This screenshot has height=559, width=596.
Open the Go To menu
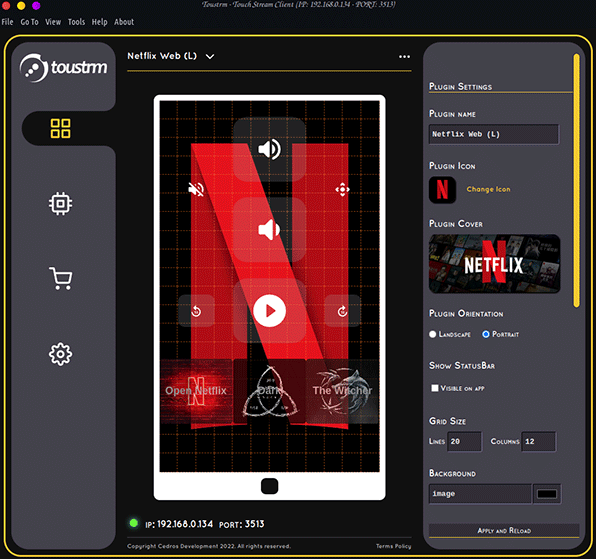(29, 22)
